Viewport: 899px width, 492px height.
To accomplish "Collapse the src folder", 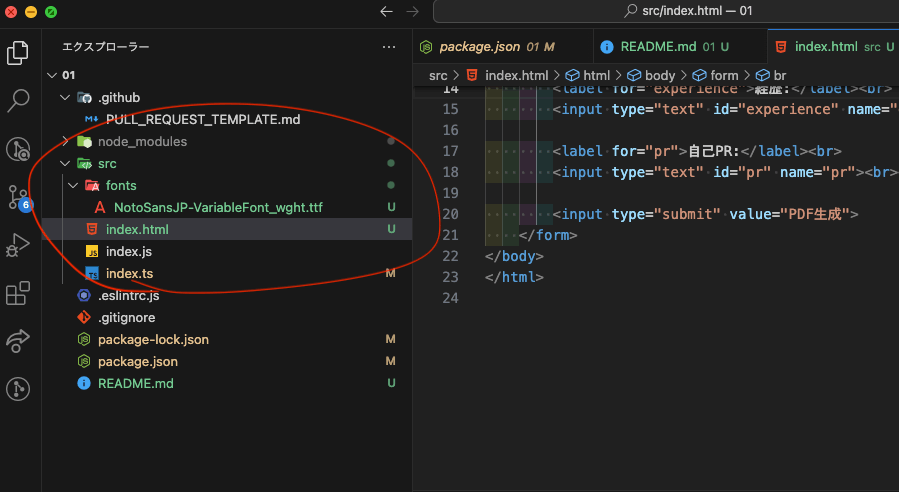I will click(x=65, y=163).
